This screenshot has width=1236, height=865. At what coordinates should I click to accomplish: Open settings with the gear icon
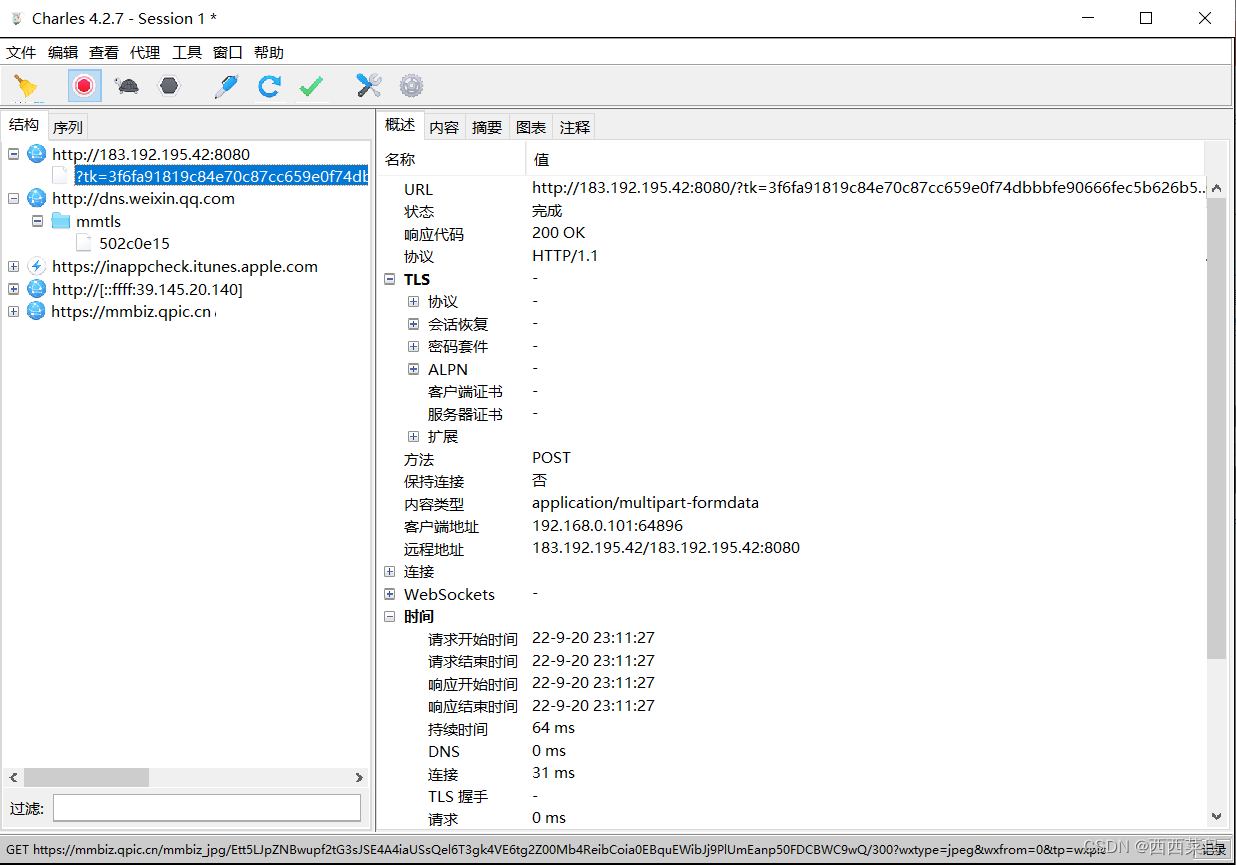(x=410, y=86)
